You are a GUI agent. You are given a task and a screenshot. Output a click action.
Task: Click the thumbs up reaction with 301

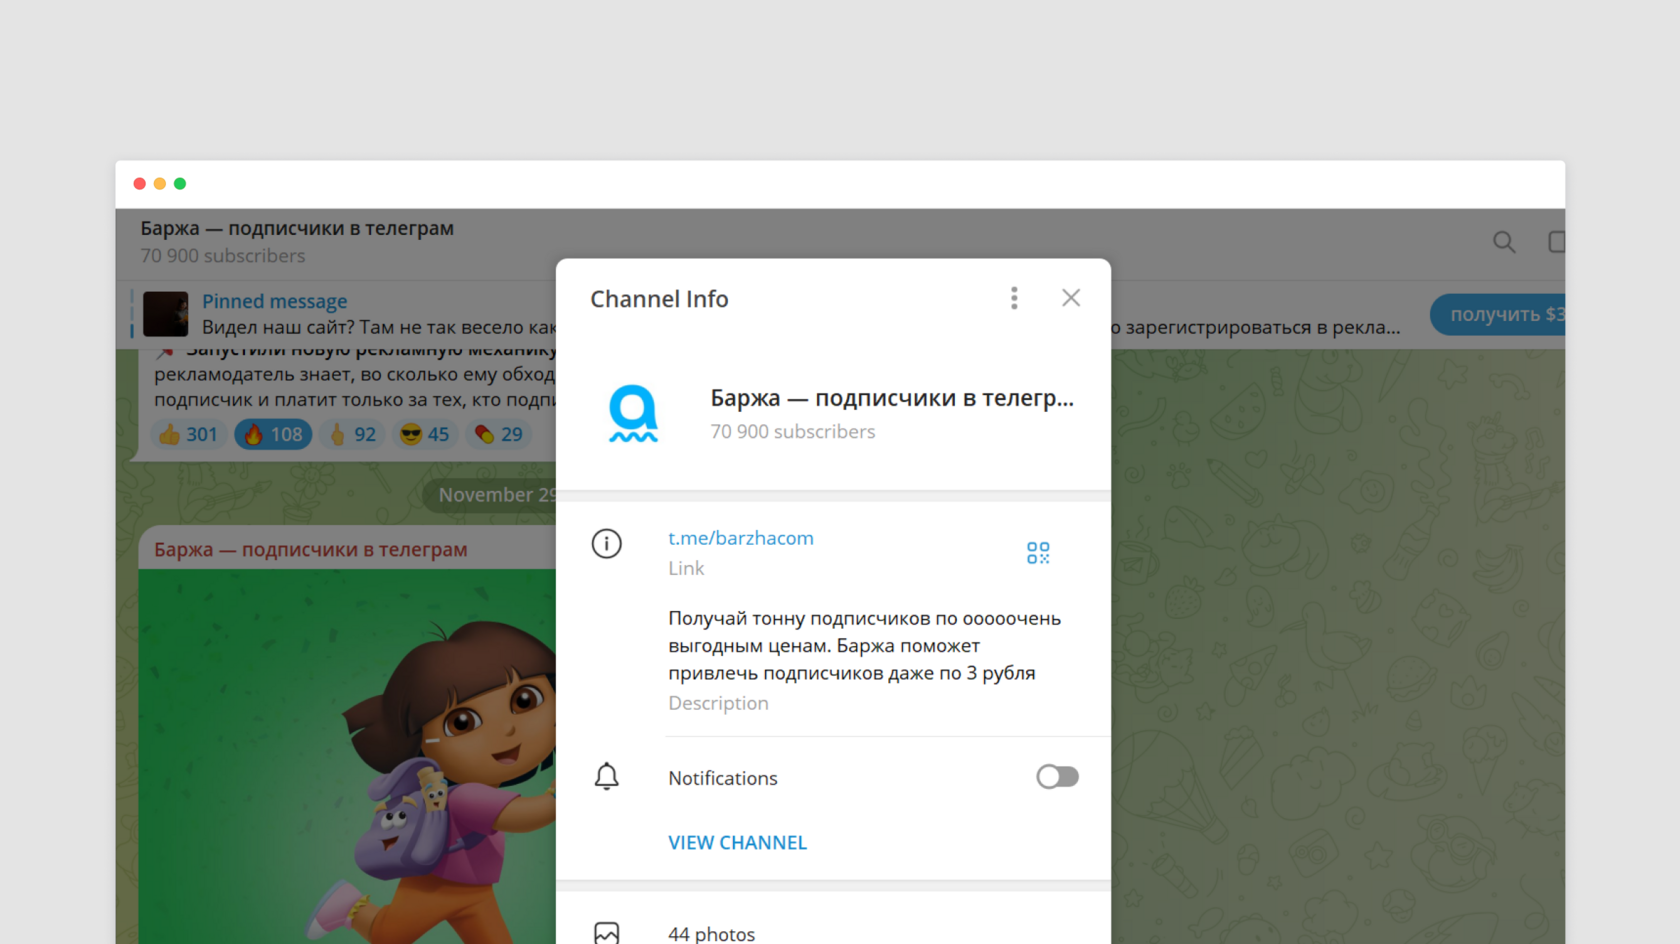188,434
